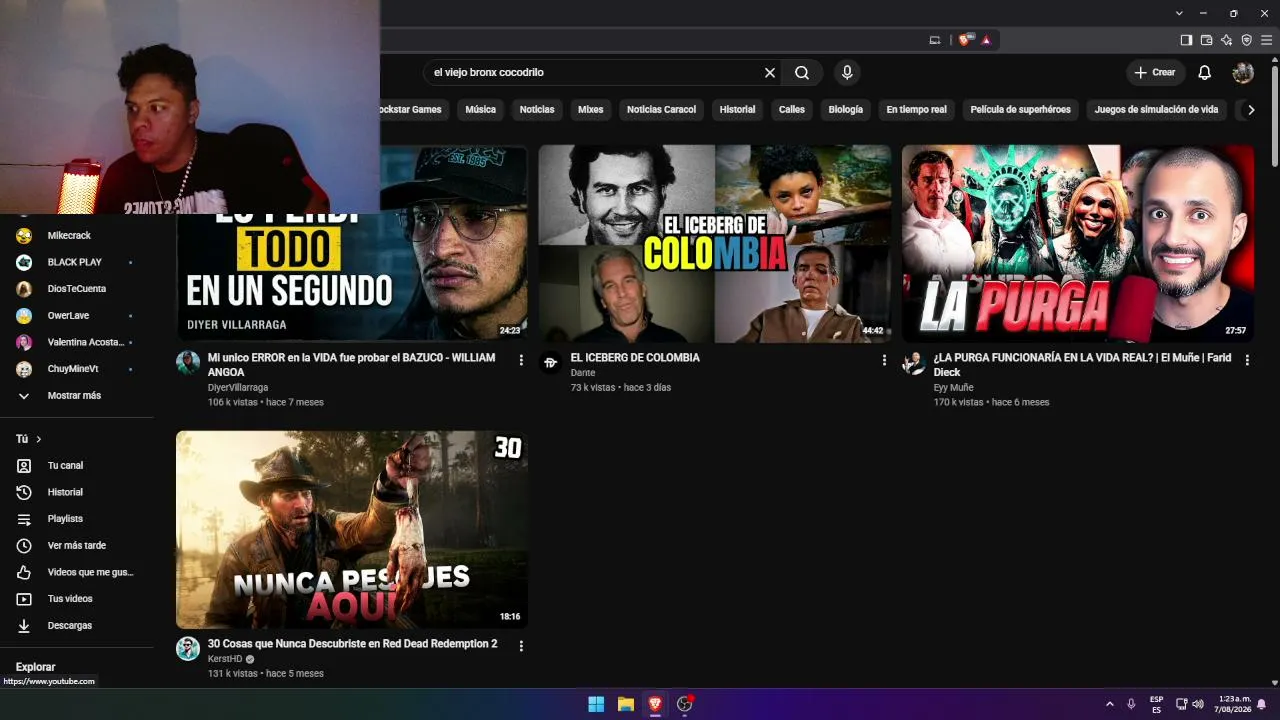
Task: Open Brave Leo AI sparkle icon
Action: [1226, 40]
